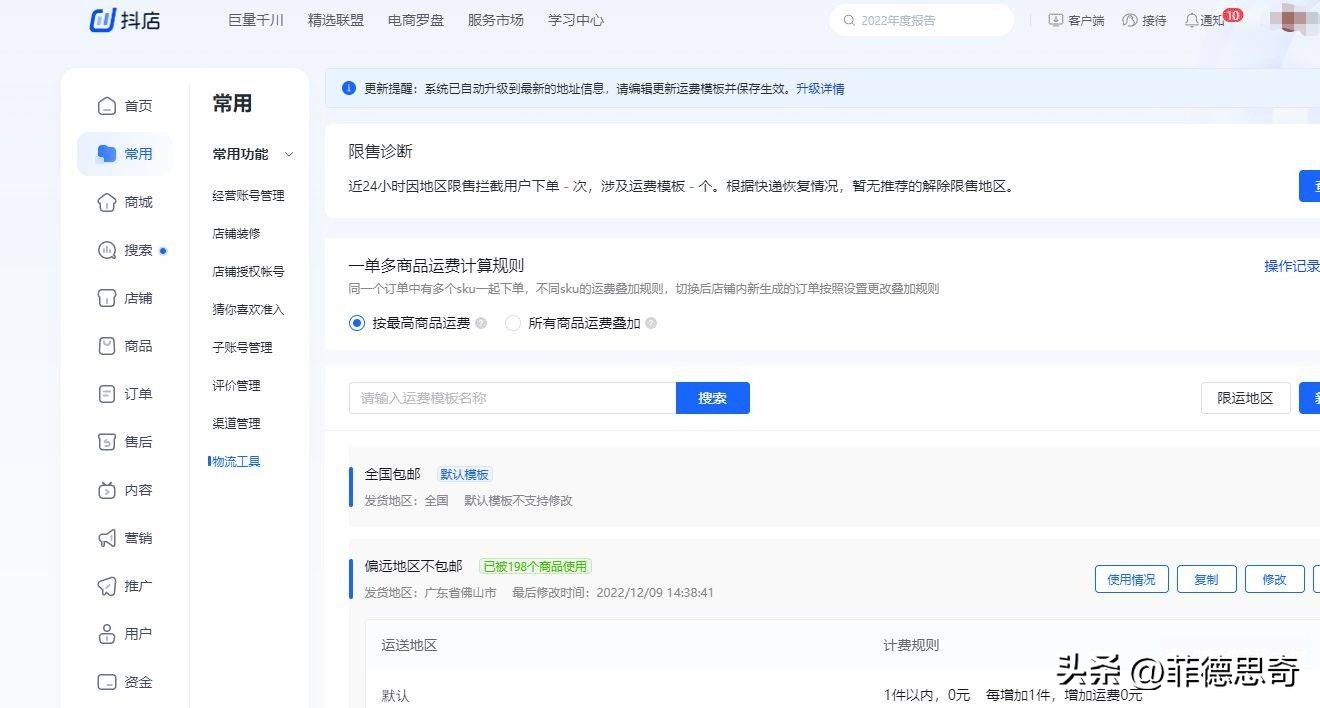This screenshot has width=1320, height=708.
Task: Open the 商品 products section icon
Action: coord(107,345)
